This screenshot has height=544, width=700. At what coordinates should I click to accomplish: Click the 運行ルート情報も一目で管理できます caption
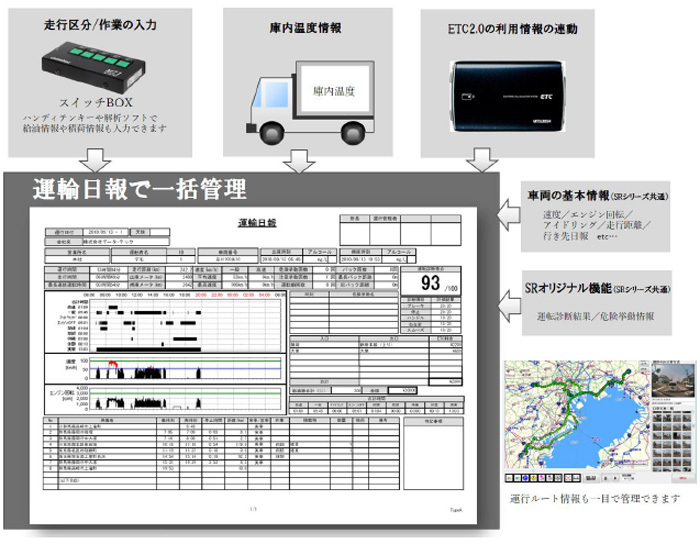pos(595,498)
